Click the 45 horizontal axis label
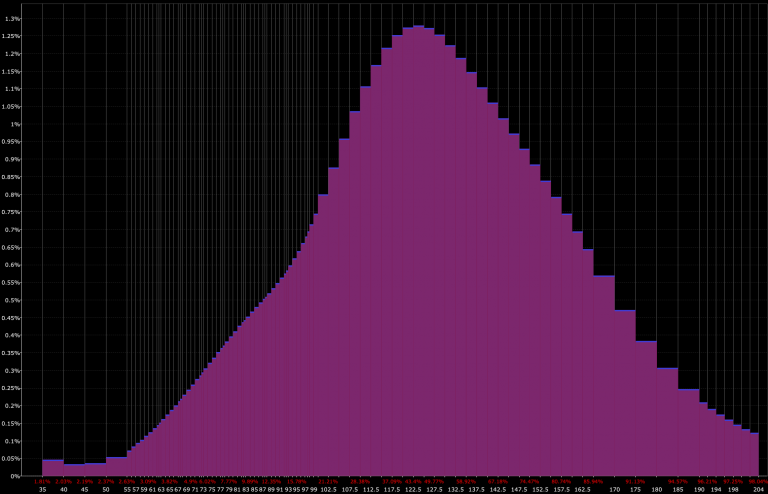The width and height of the screenshot is (768, 494). coord(85,490)
